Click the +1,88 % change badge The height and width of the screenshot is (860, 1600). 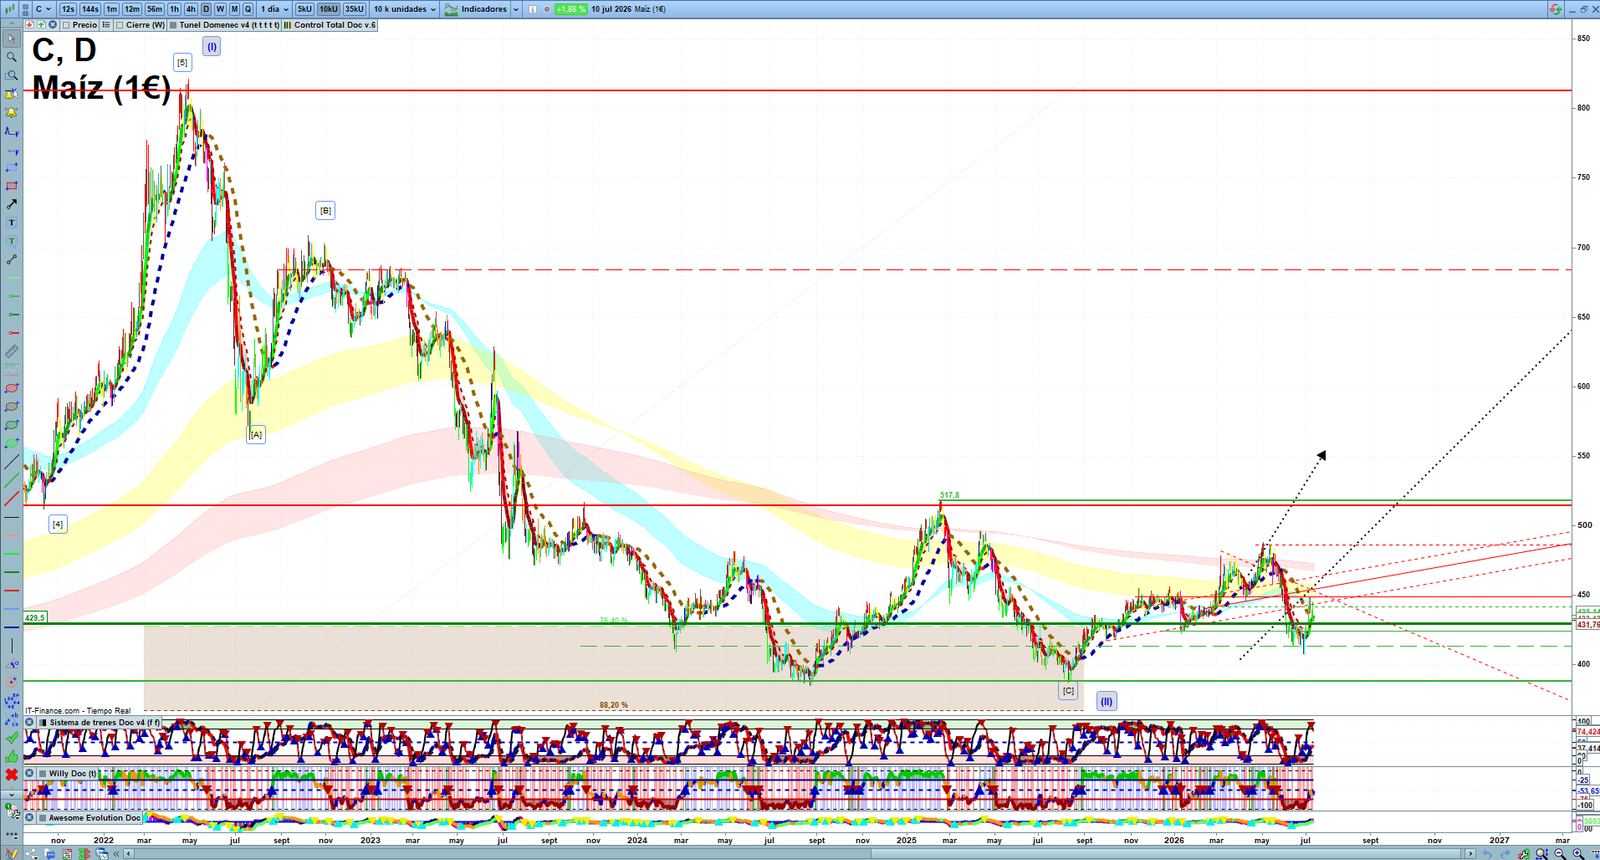[571, 9]
